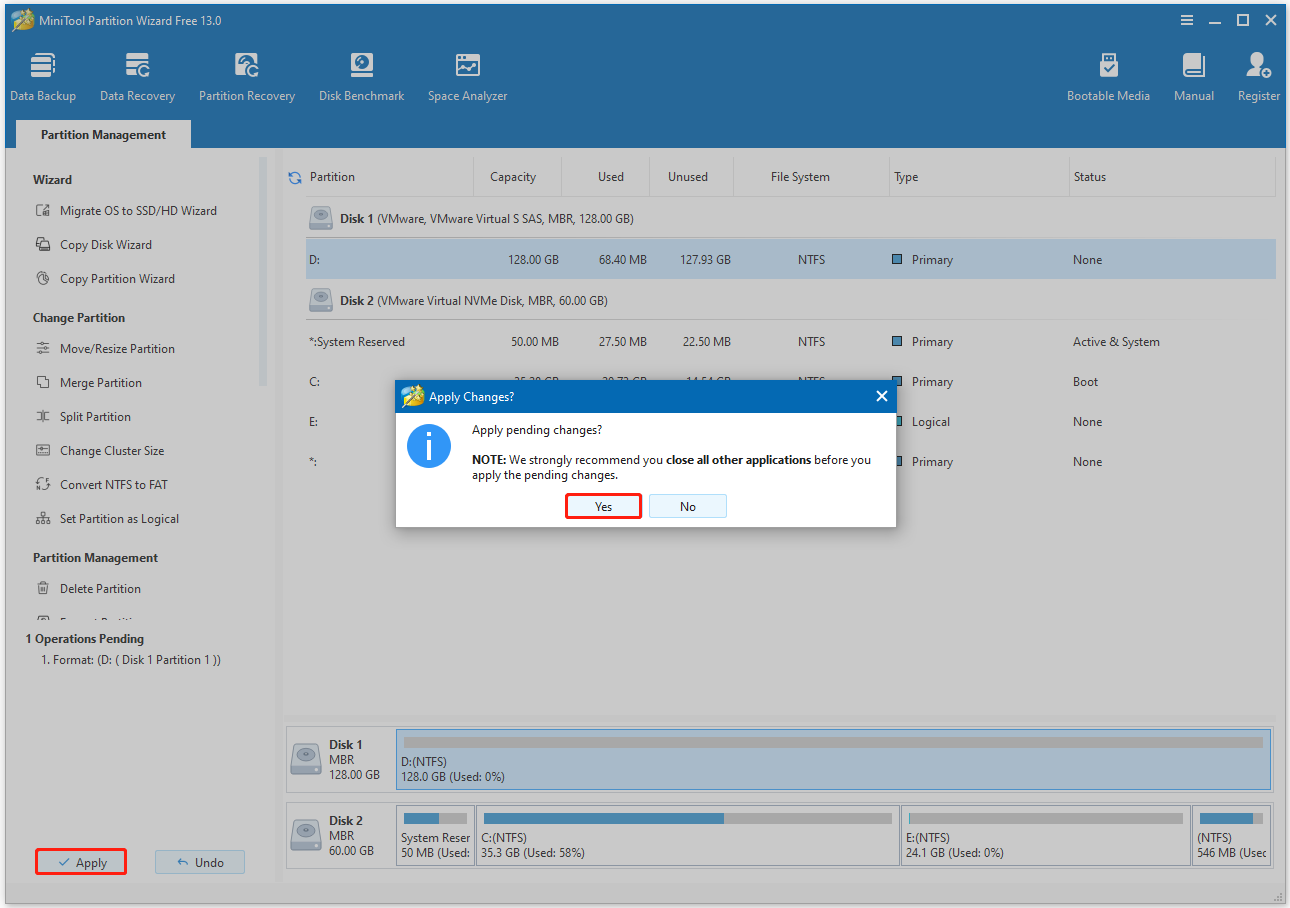The image size is (1290, 908).
Task: Open the hamburger application menu
Action: point(1186,19)
